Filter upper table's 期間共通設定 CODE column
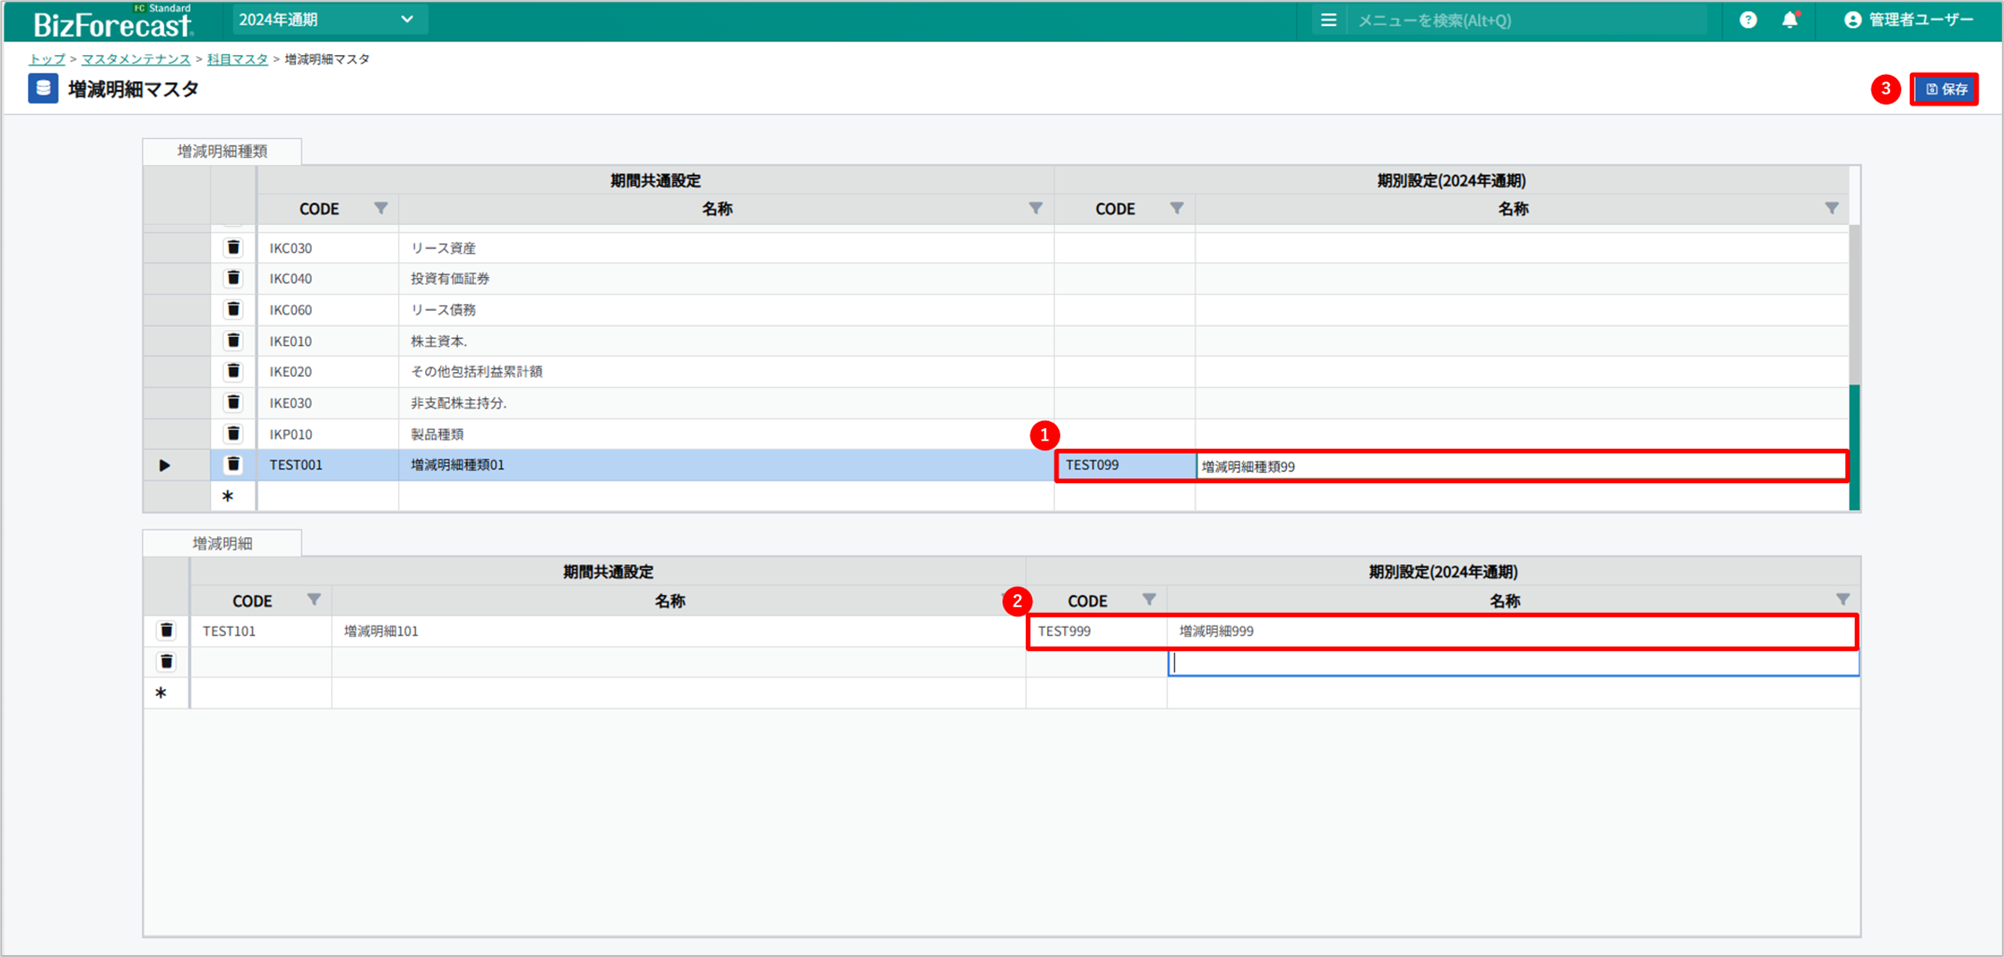The image size is (2004, 957). click(381, 209)
